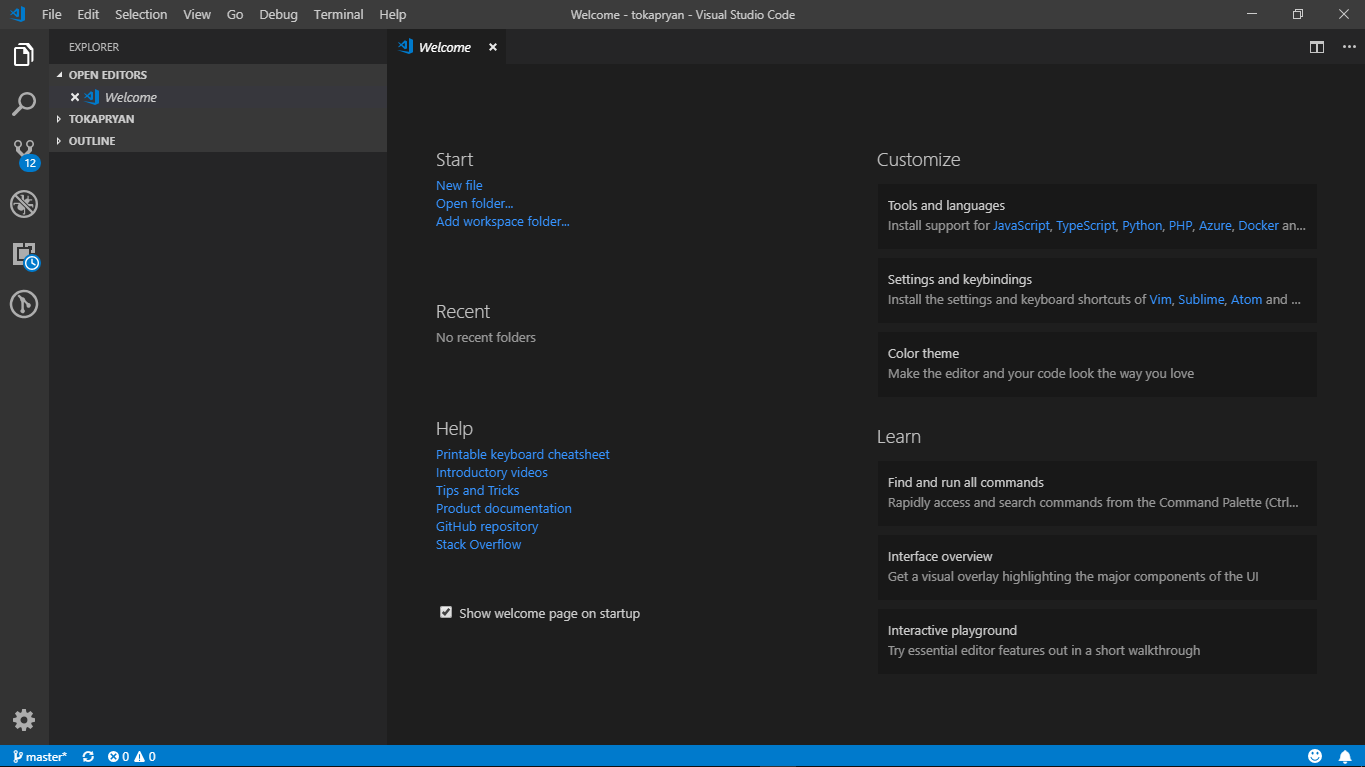Image resolution: width=1365 pixels, height=767 pixels.
Task: Open Interface overview card
Action: click(1097, 567)
